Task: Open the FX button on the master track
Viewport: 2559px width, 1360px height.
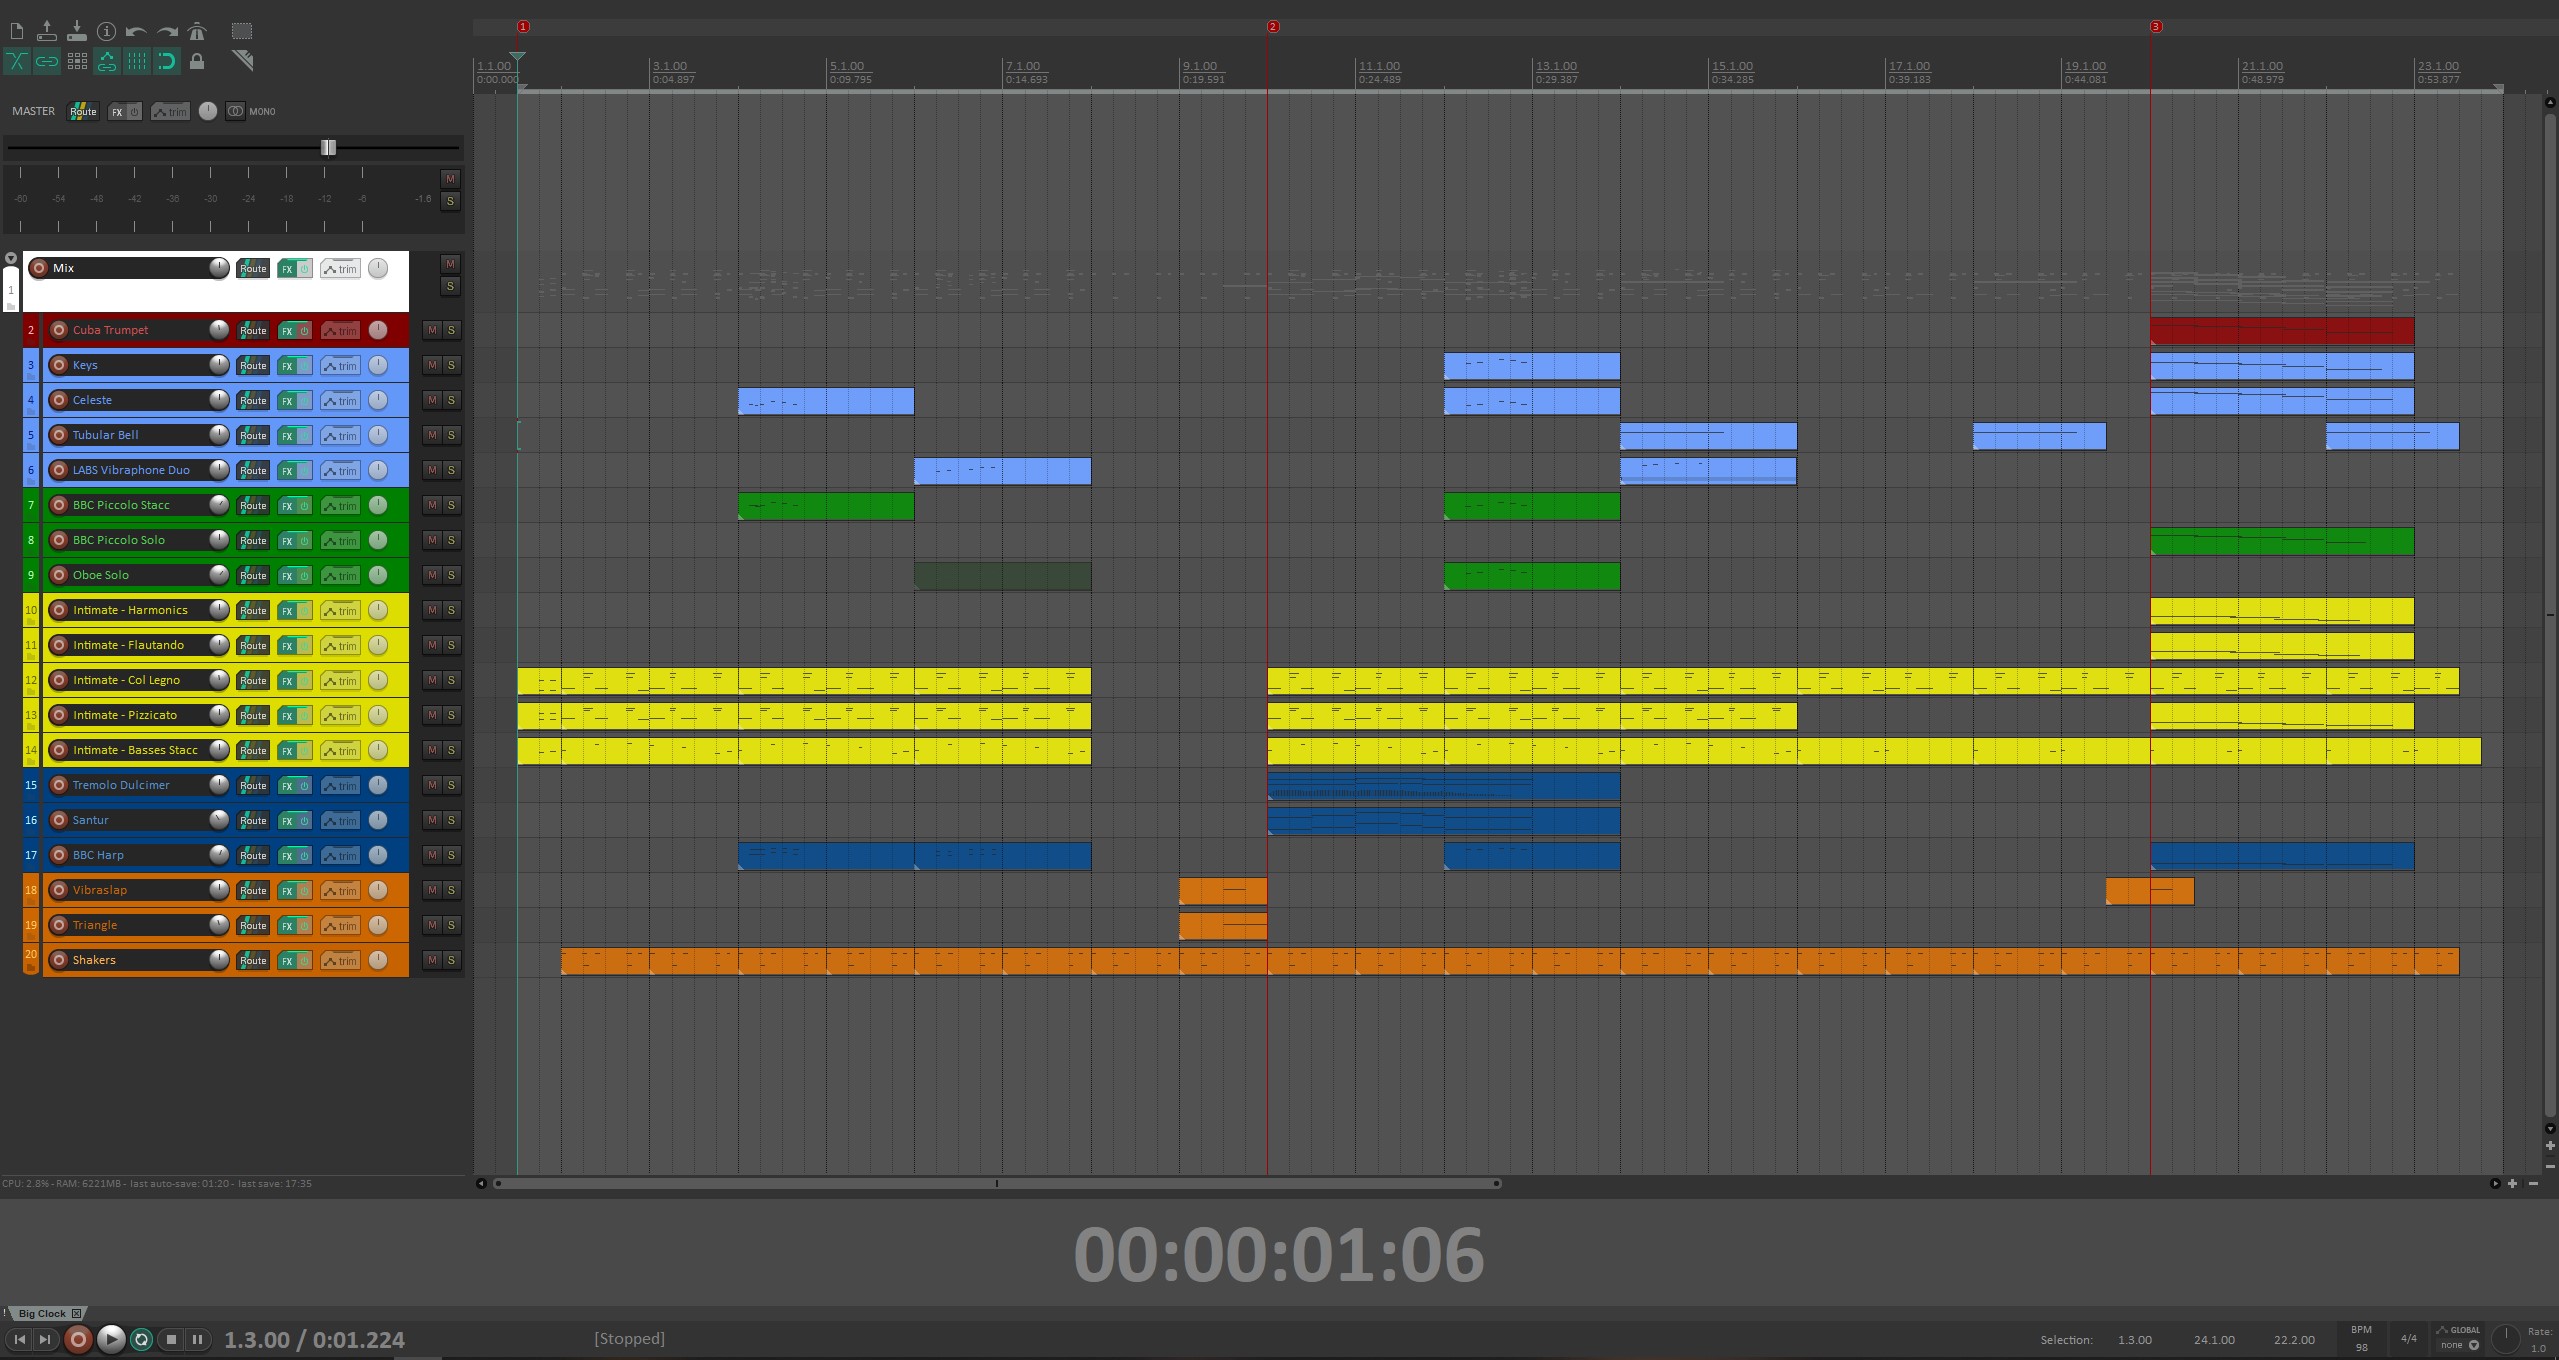Action: (x=118, y=112)
